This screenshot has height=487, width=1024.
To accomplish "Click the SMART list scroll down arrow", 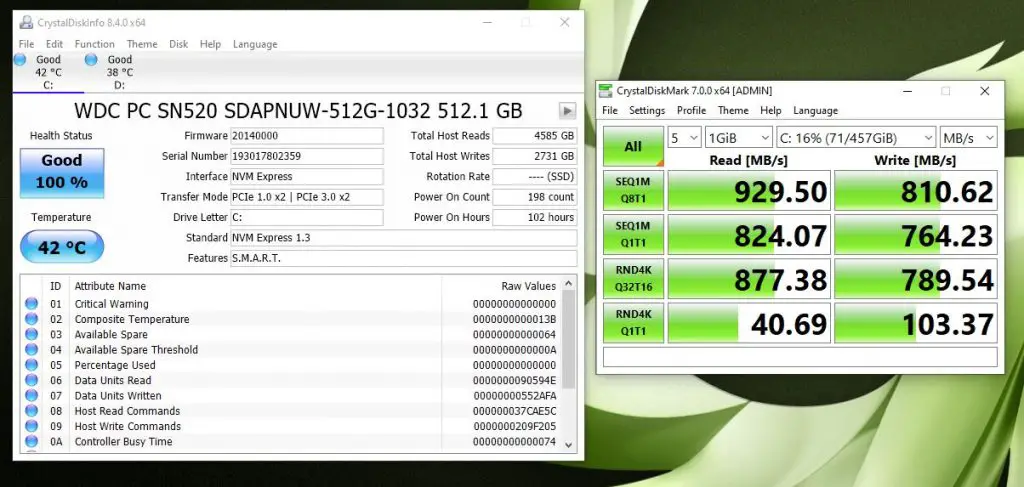I will pos(568,445).
